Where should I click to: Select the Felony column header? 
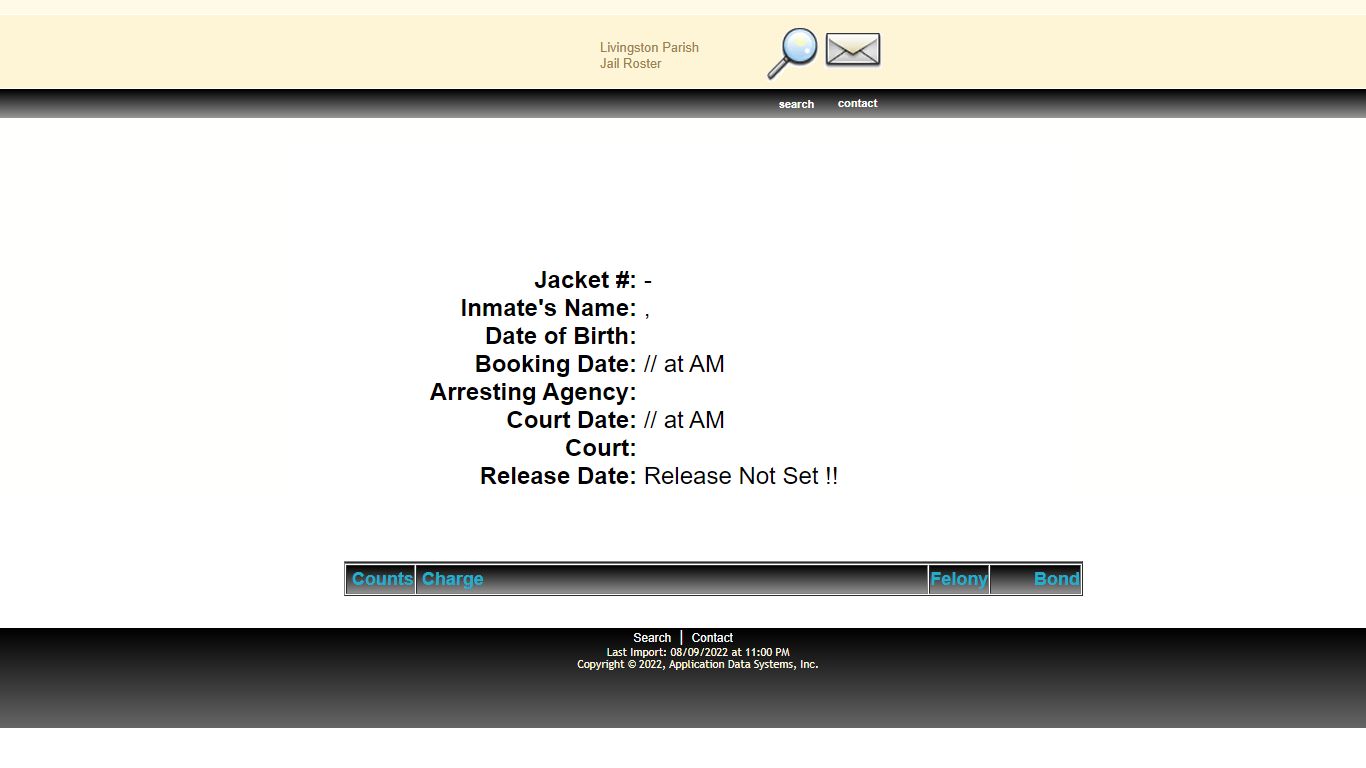click(x=959, y=579)
